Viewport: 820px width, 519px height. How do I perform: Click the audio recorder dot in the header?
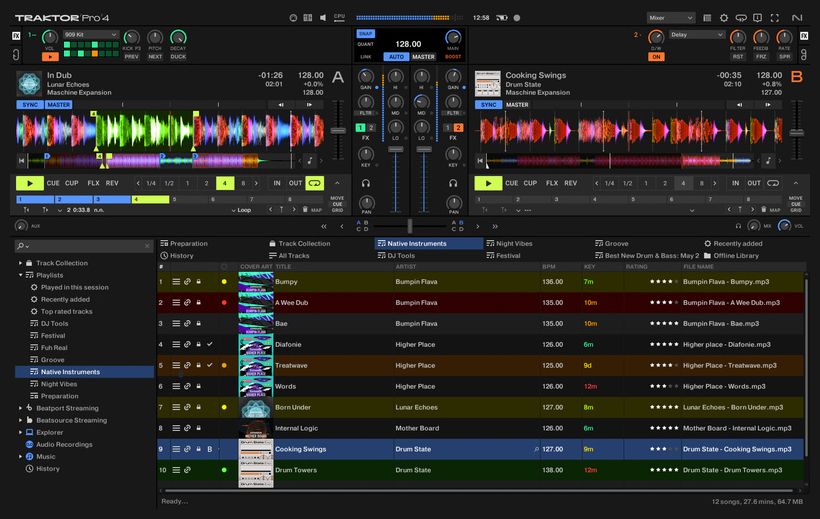tap(517, 18)
